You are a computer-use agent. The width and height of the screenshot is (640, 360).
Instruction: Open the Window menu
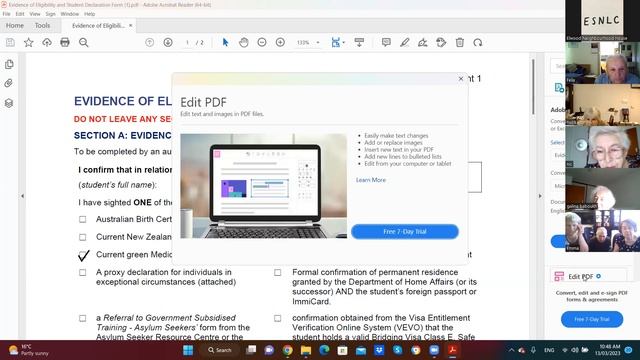[x=69, y=14]
